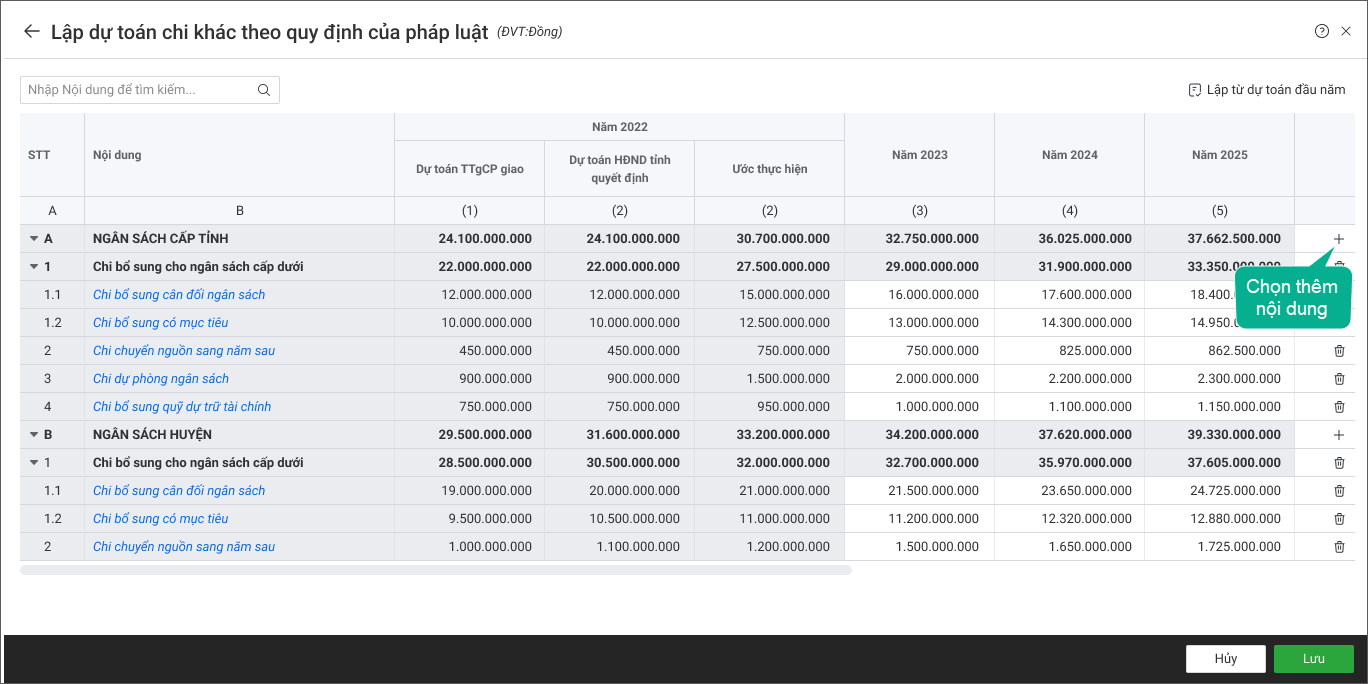Click the horizontal scrollbar below the table

tap(435, 570)
